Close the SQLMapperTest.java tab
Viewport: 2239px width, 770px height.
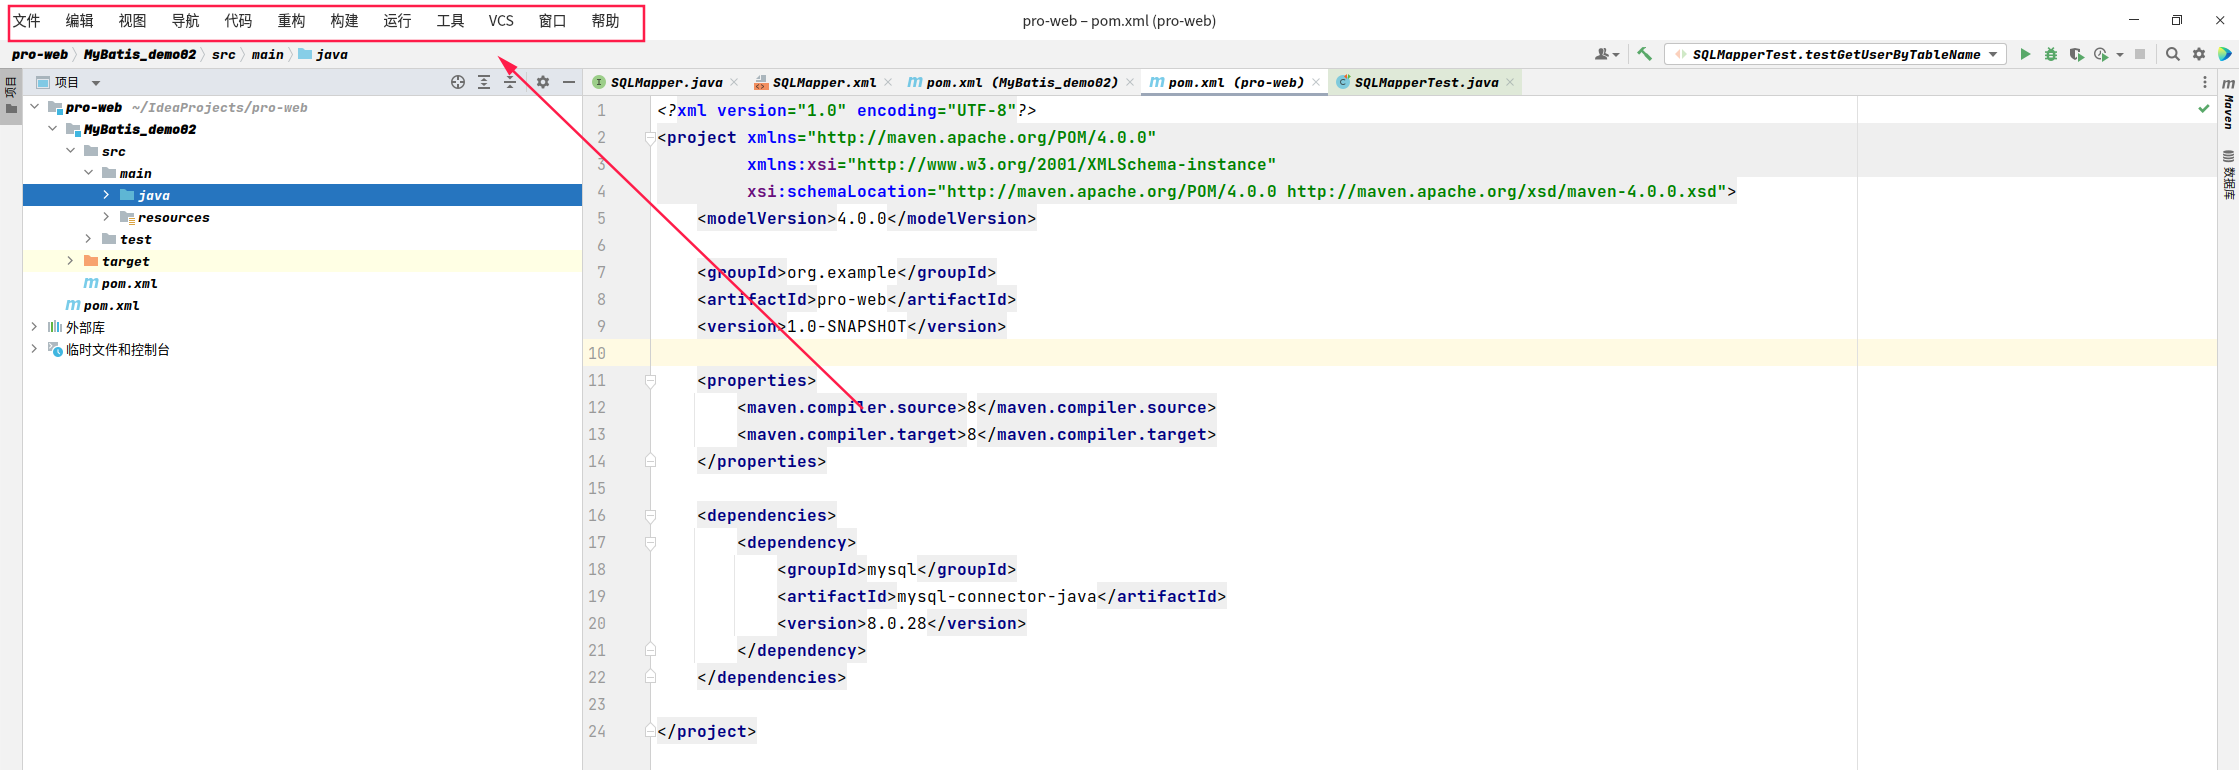click(x=1510, y=82)
